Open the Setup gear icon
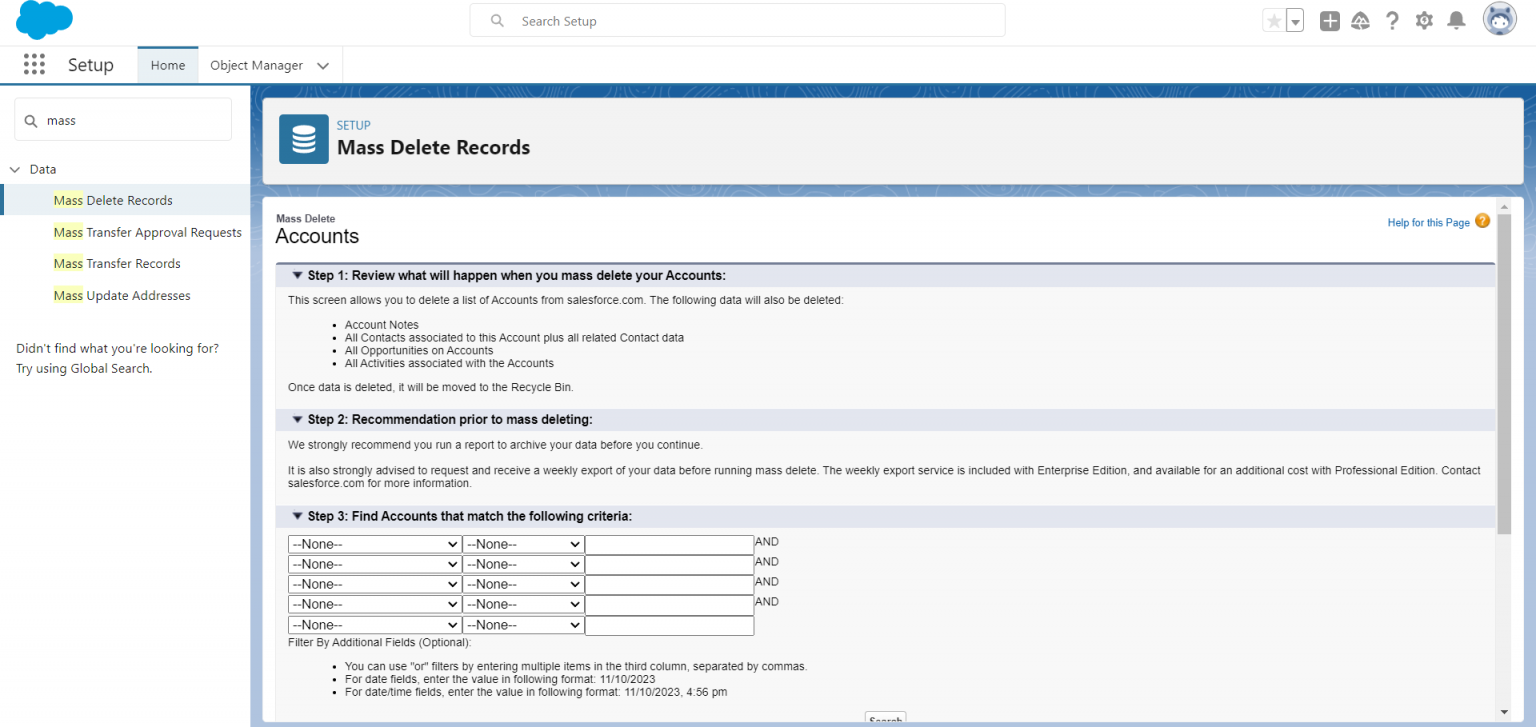Screen dimensions: 1536x727 pos(1424,20)
